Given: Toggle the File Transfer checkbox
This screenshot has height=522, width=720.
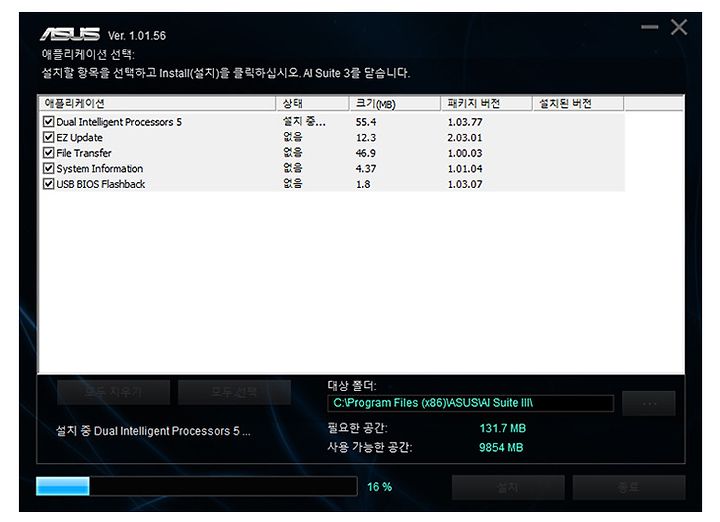Looking at the screenshot, I should (x=48, y=153).
